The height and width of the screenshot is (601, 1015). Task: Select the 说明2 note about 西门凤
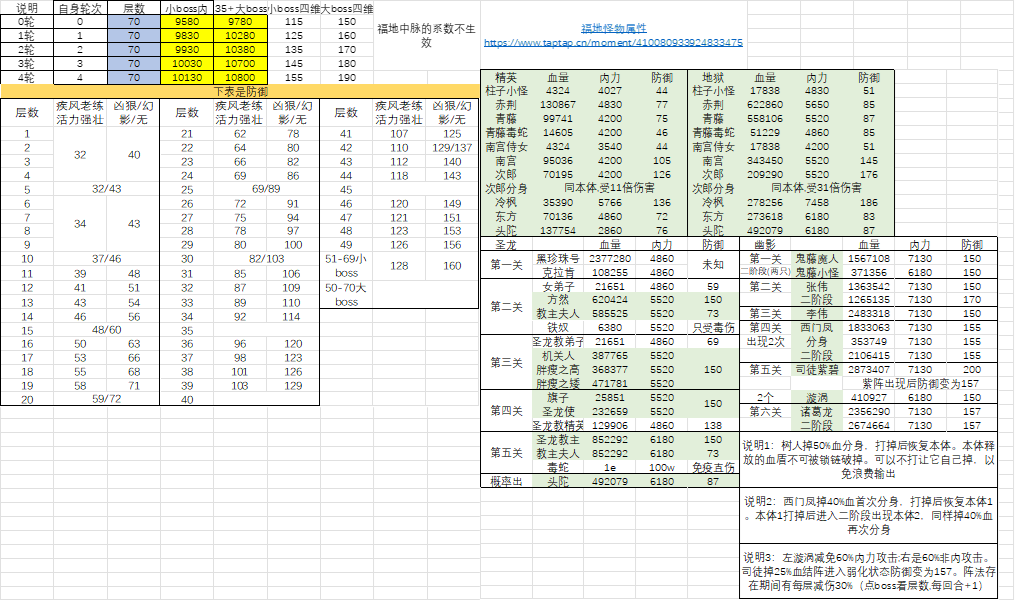point(869,516)
